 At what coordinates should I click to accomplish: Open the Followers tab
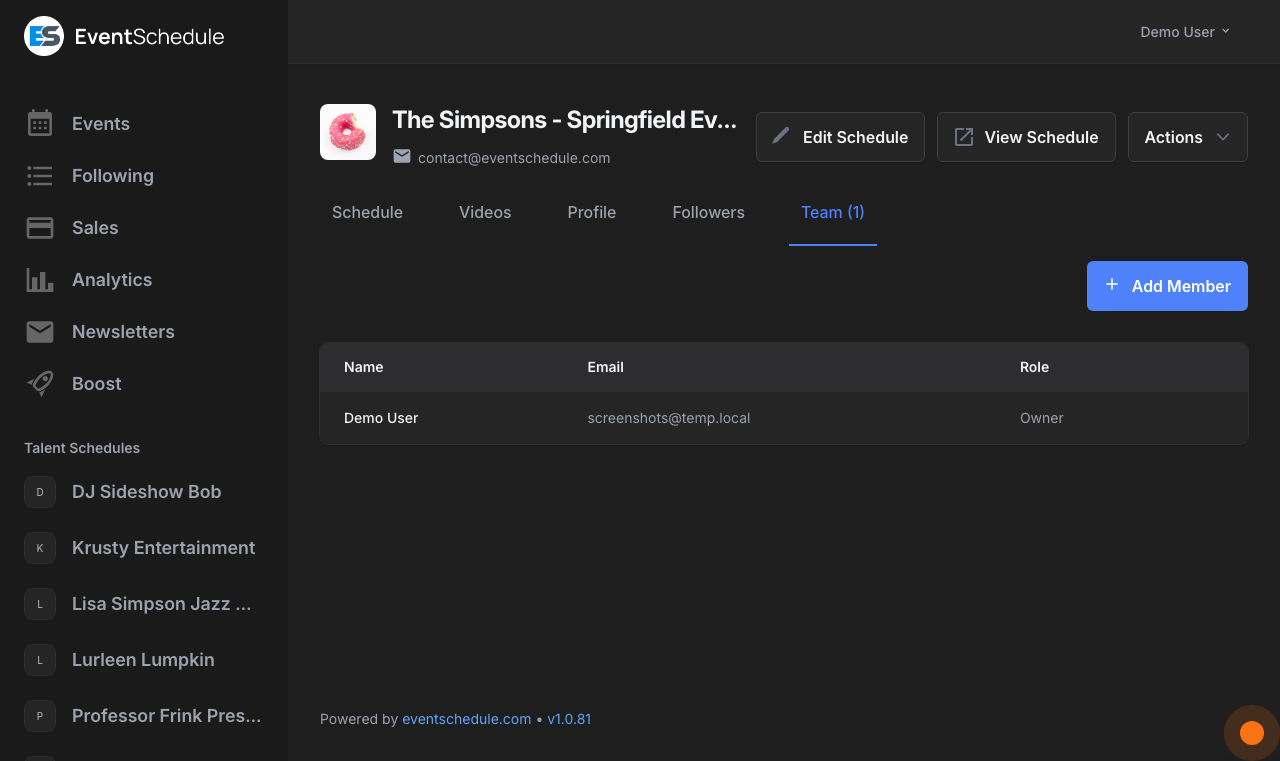point(708,212)
